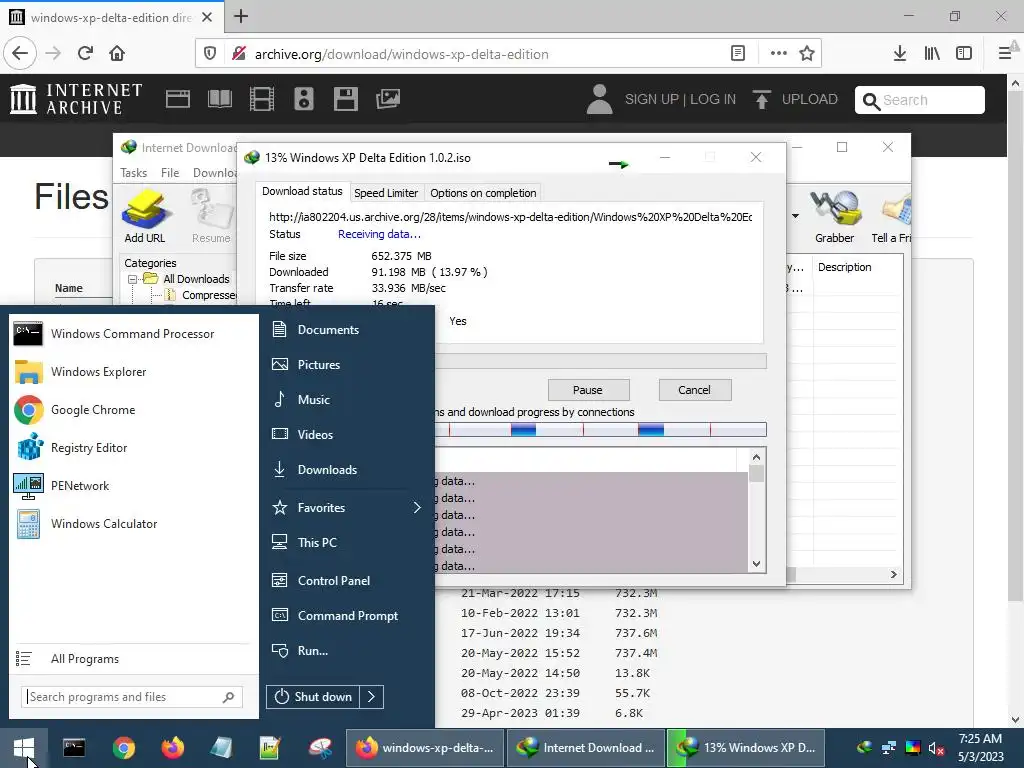Show Firefox sidebars icon

coord(964,54)
